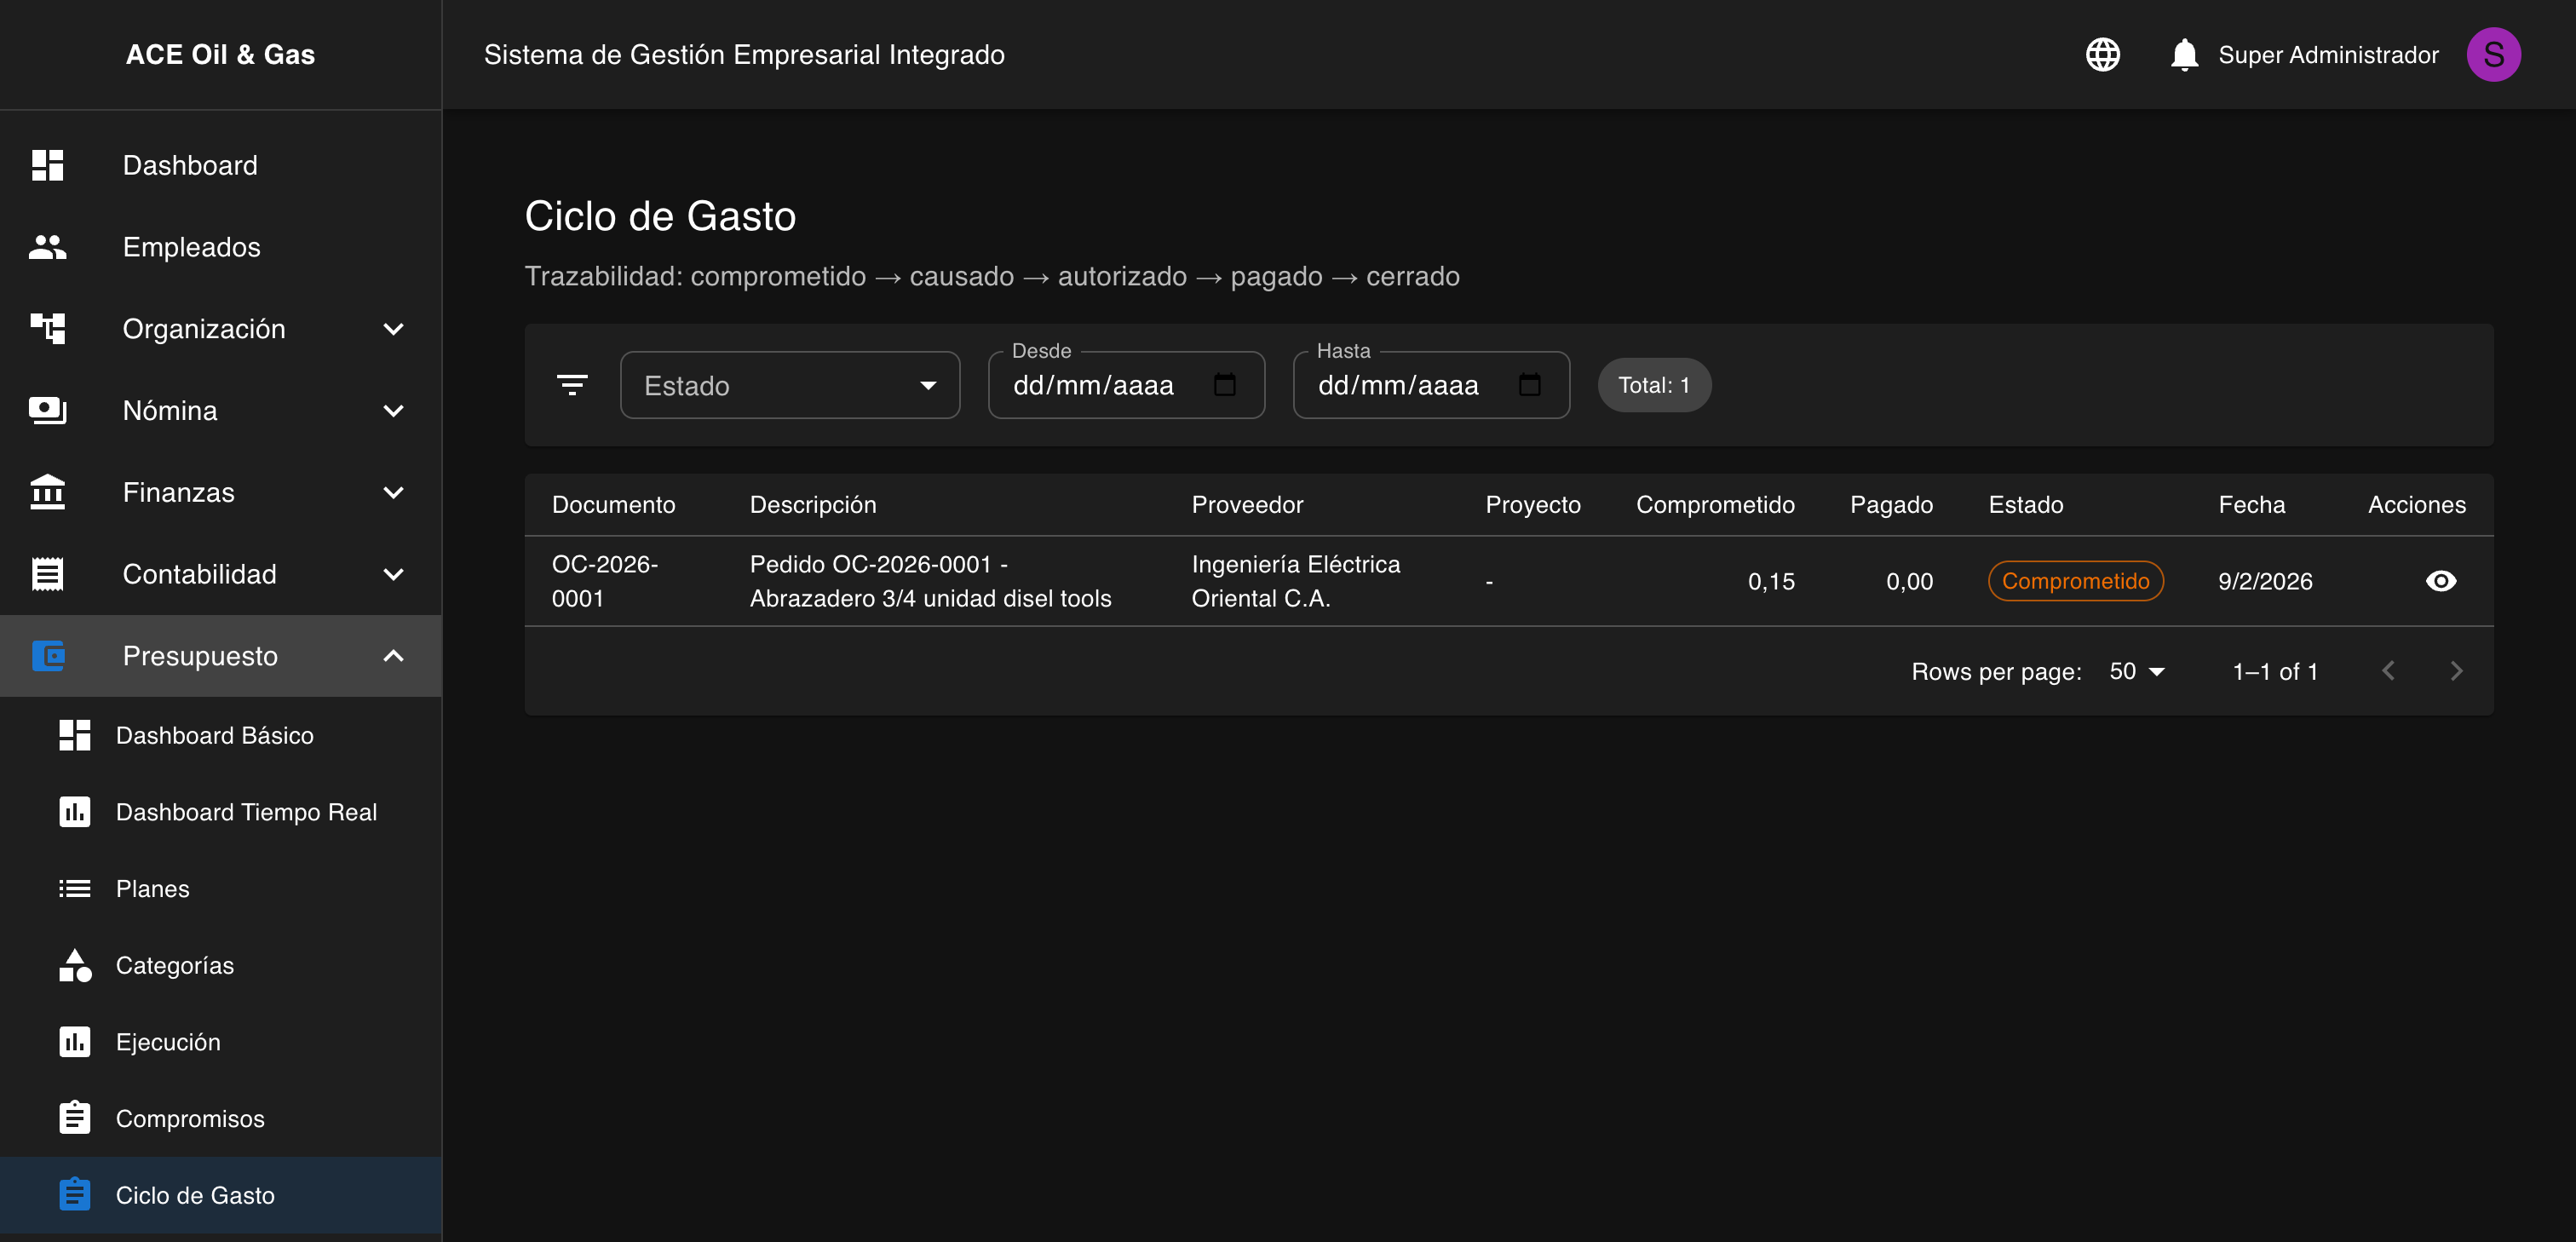
Task: Open the notifications bell
Action: 2184,54
